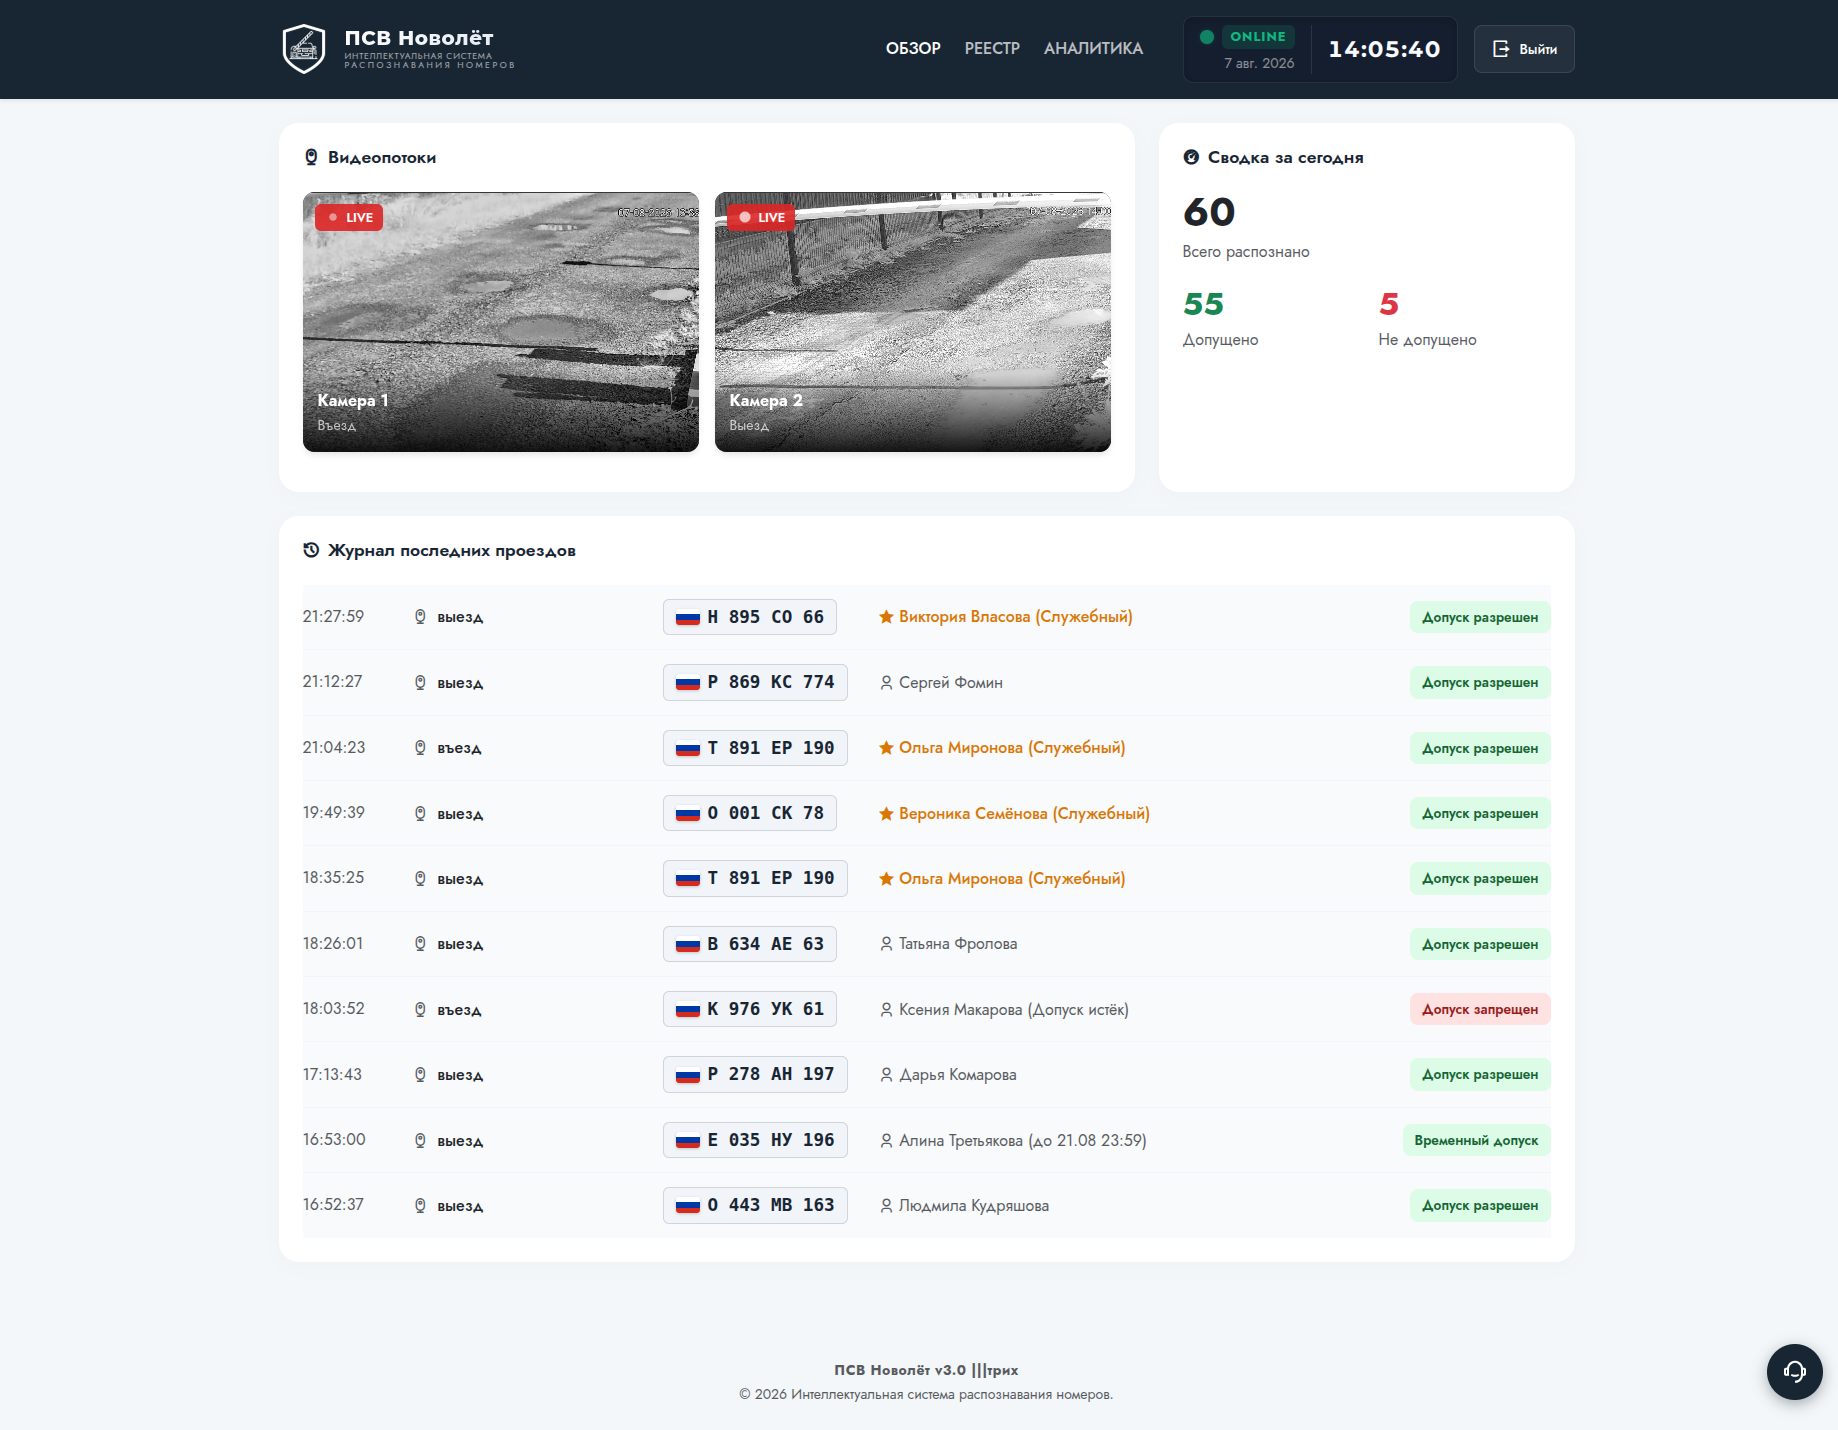Screen dimensions: 1838x1430
Task: Click the Временный допуск badge
Action: tap(1476, 1140)
